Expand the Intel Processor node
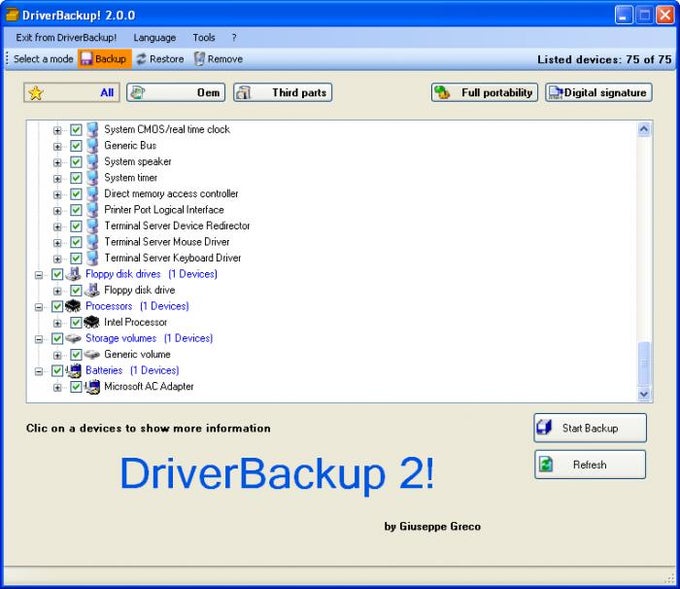 tap(57, 323)
